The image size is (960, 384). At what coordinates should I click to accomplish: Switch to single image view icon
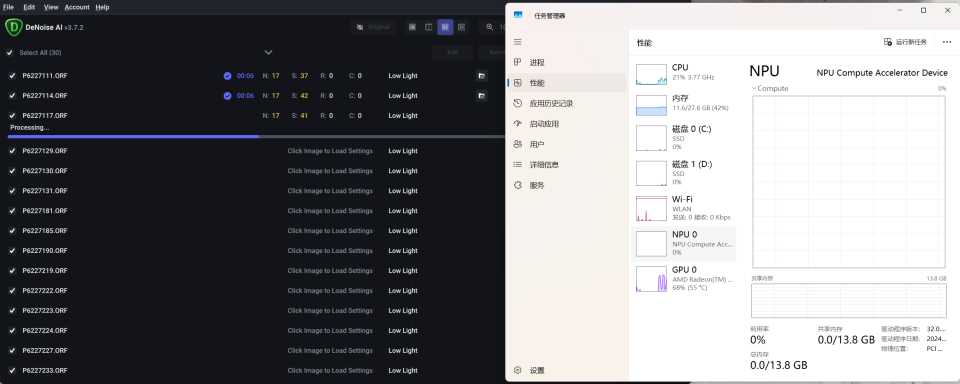point(412,27)
